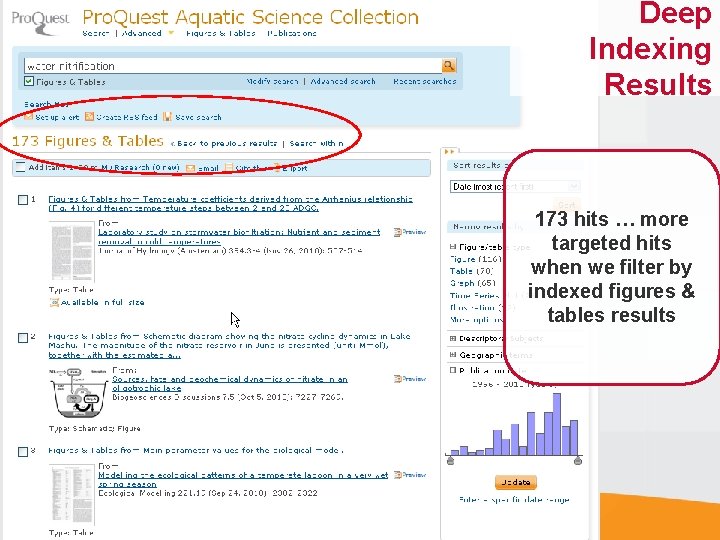Viewport: 720px width, 540px height.
Task: Click the Create RSS feed icon
Action: 89,117
